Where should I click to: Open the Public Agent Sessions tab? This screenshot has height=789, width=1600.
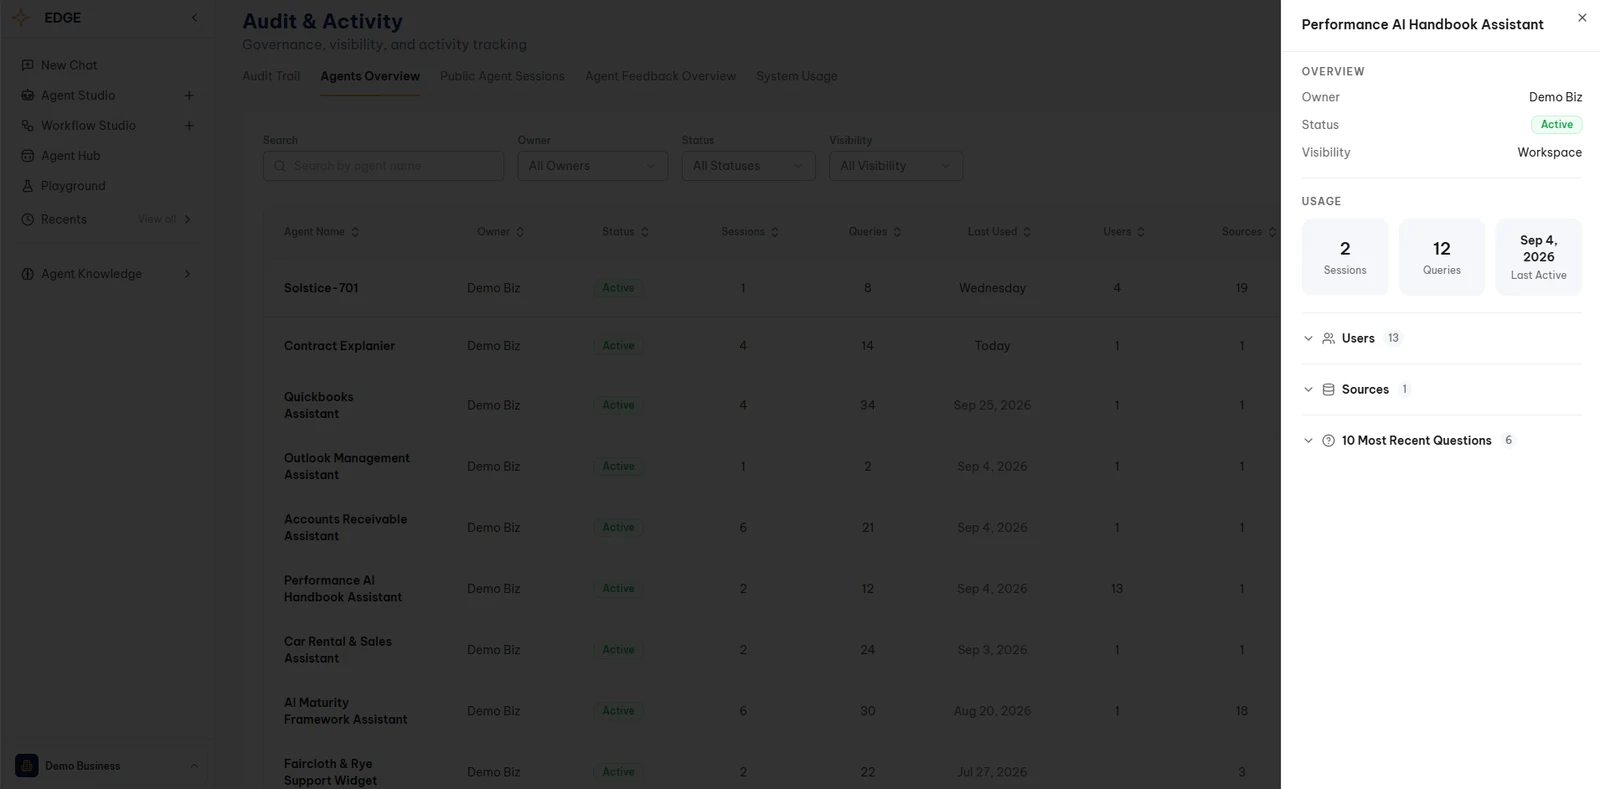pos(502,76)
